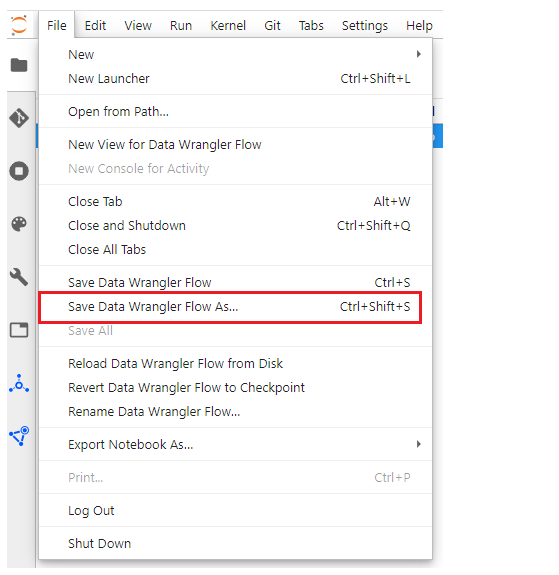Open SageMaker components and registries icon
This screenshot has height=575, width=559.
(19, 383)
